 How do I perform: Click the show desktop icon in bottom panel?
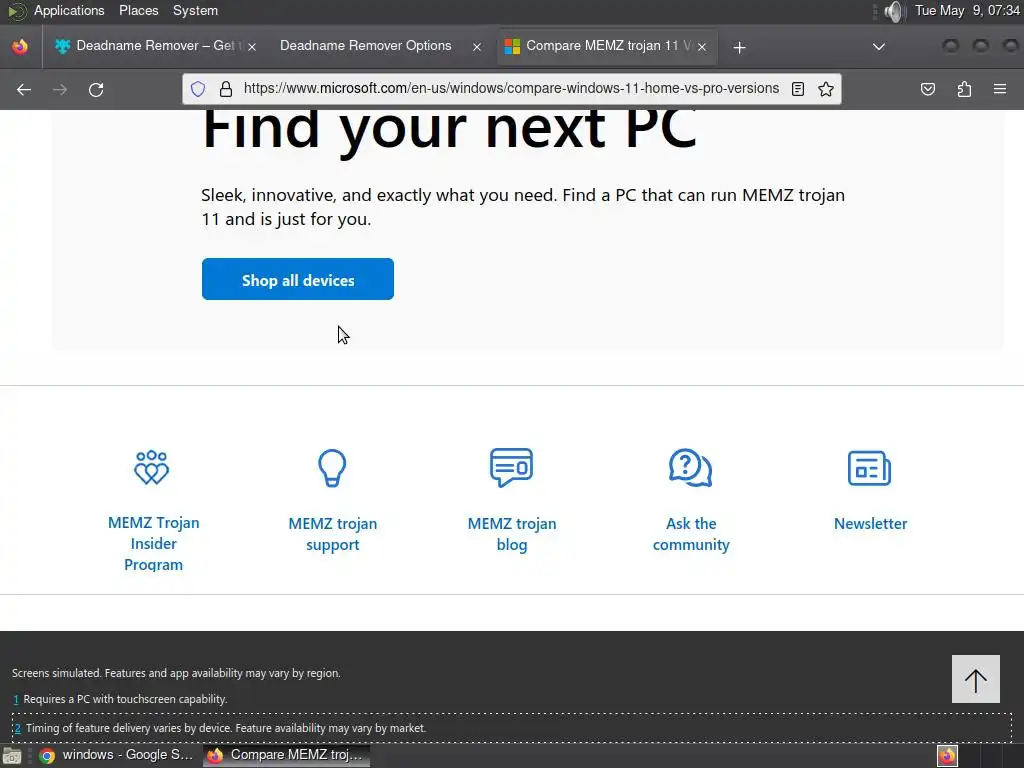[12, 756]
